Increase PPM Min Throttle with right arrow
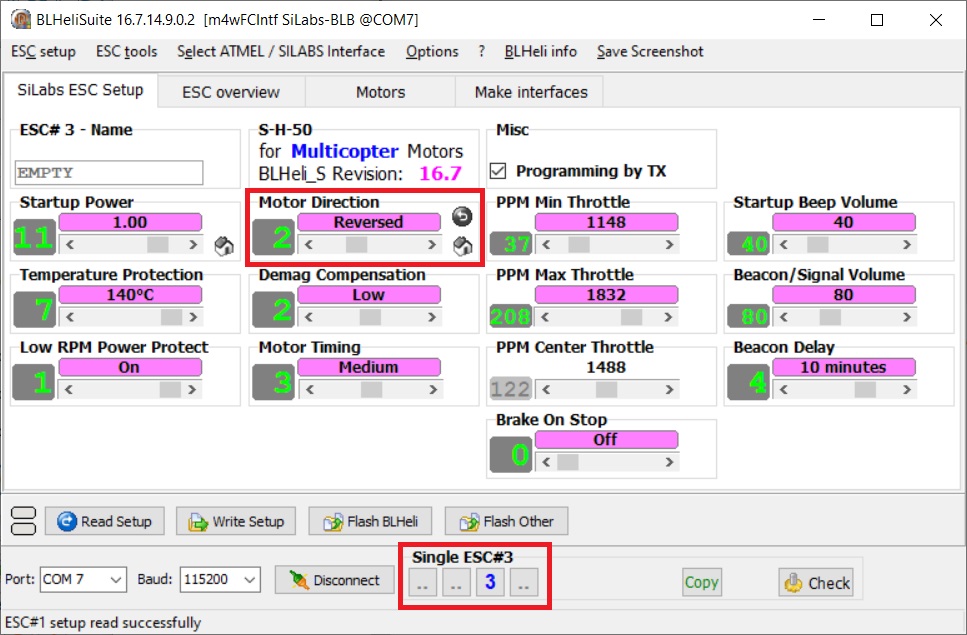 [669, 245]
